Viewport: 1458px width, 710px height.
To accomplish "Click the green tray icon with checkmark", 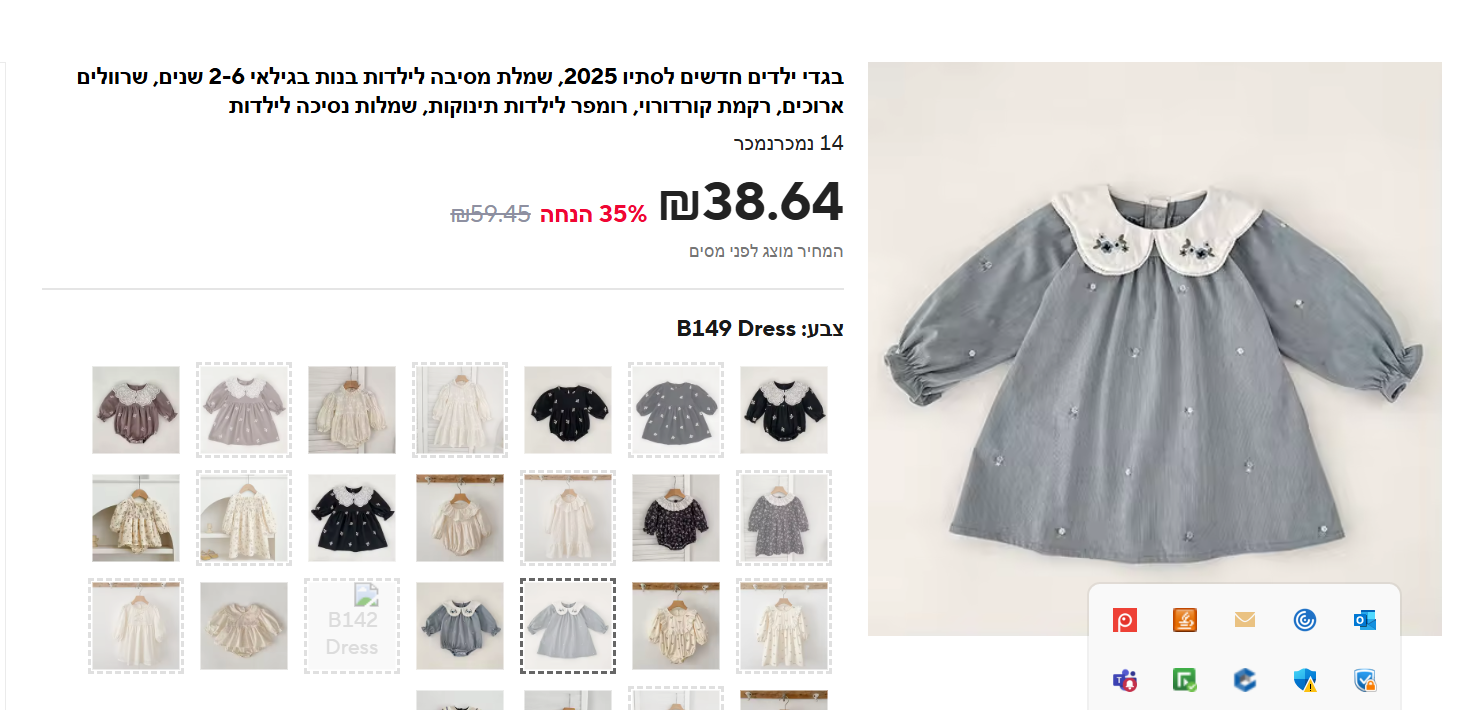I will [1185, 680].
